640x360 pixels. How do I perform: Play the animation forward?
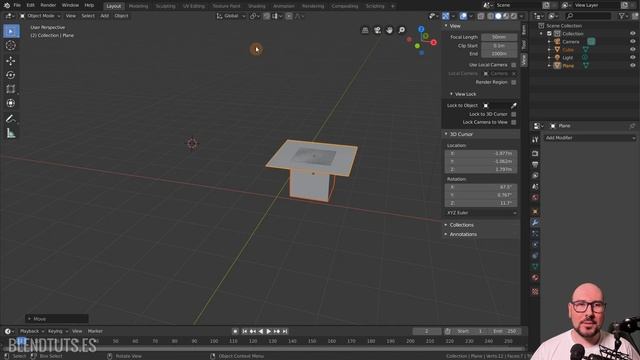pos(269,331)
